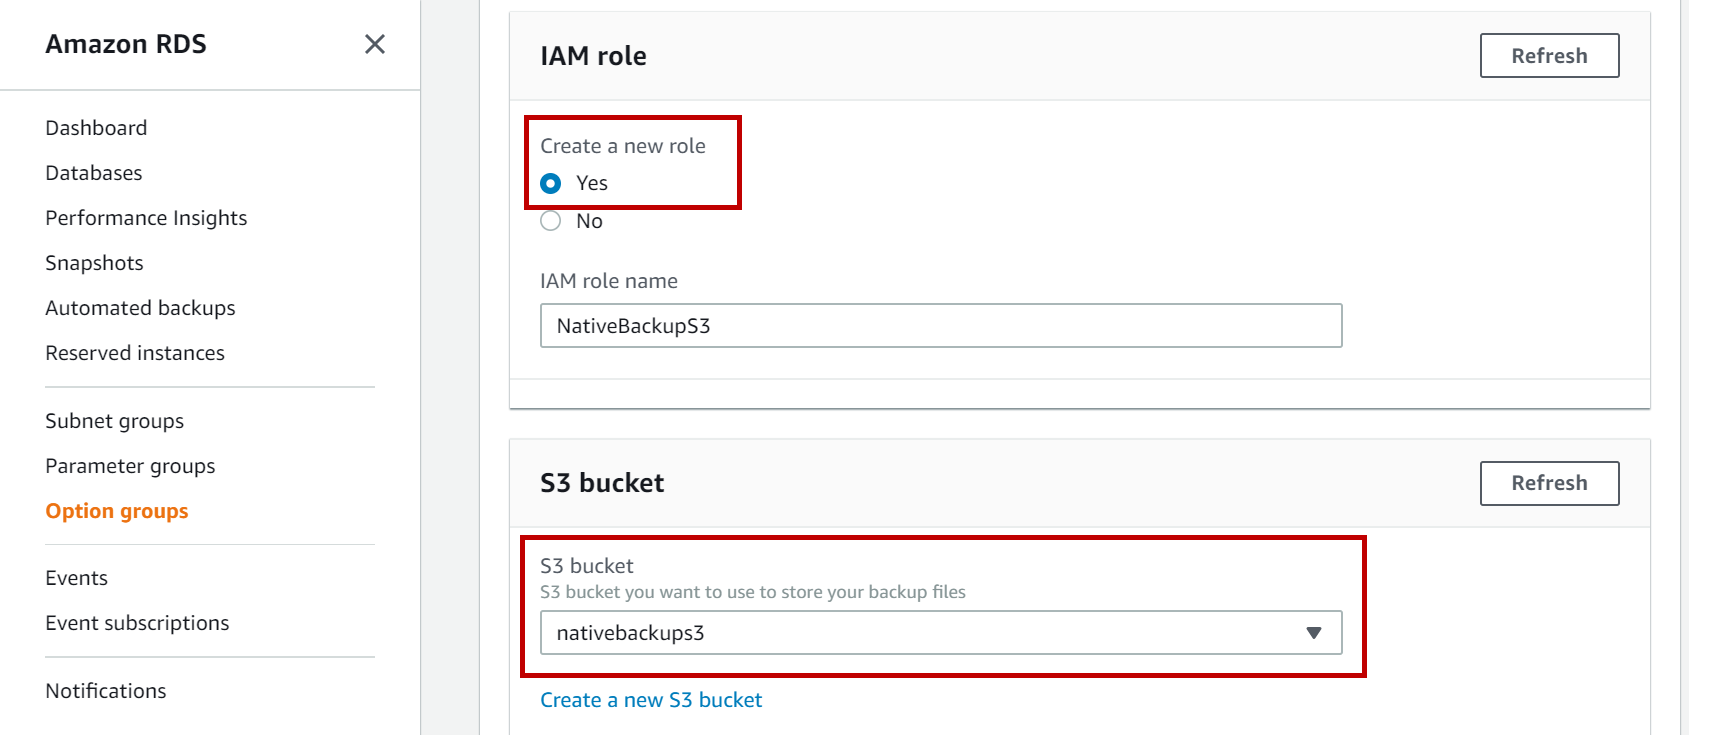Click the IAM role name input field

coord(940,326)
